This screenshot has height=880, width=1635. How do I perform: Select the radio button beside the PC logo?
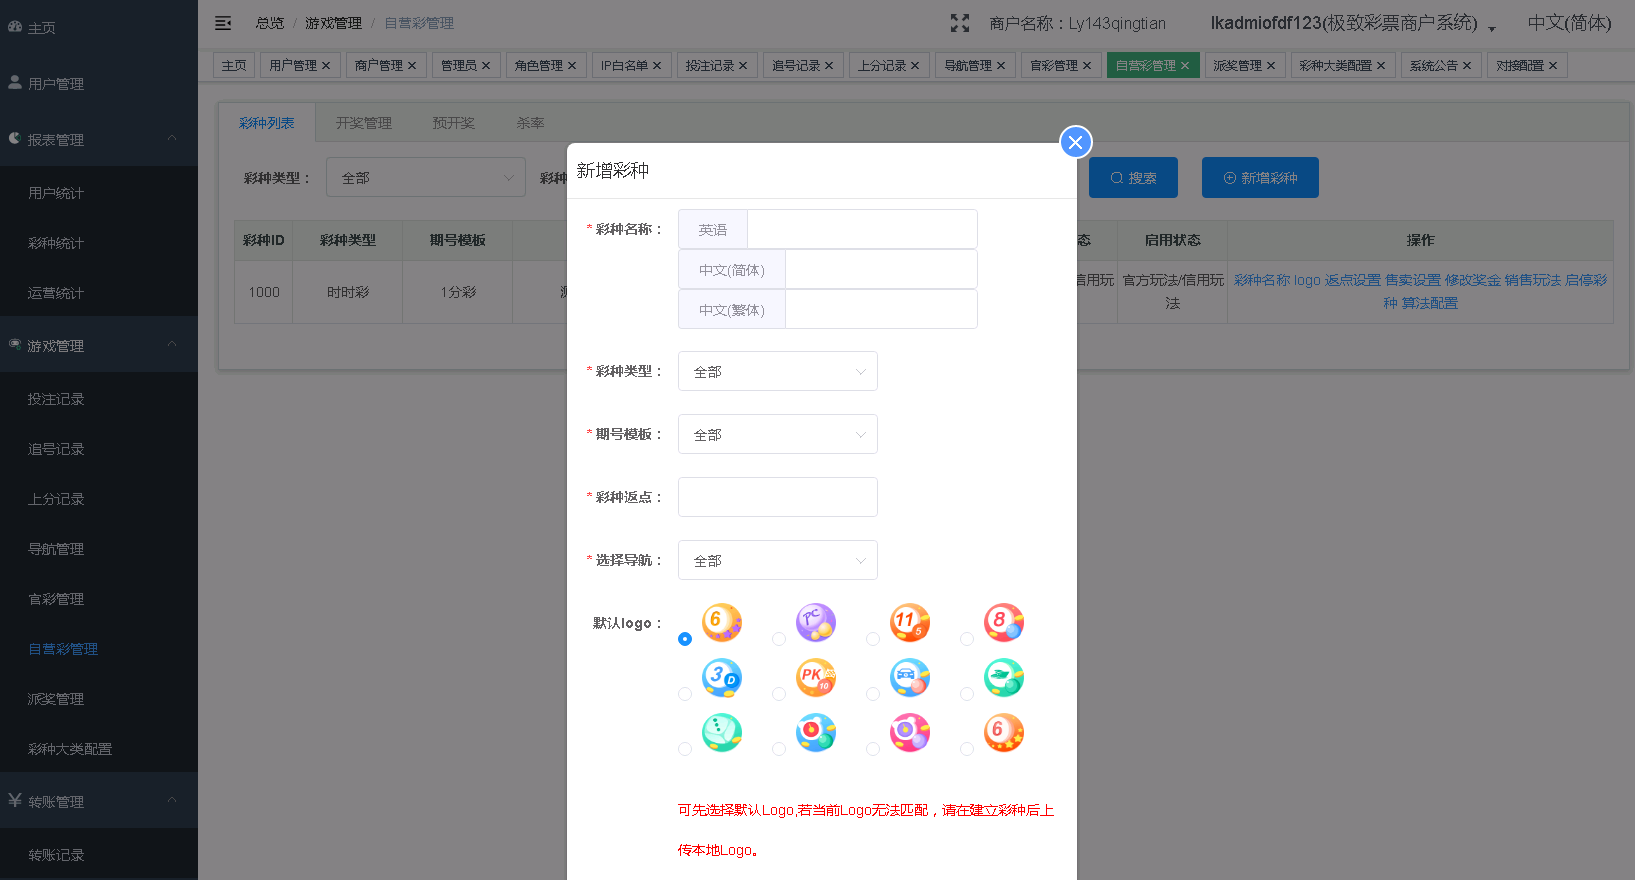tap(779, 639)
